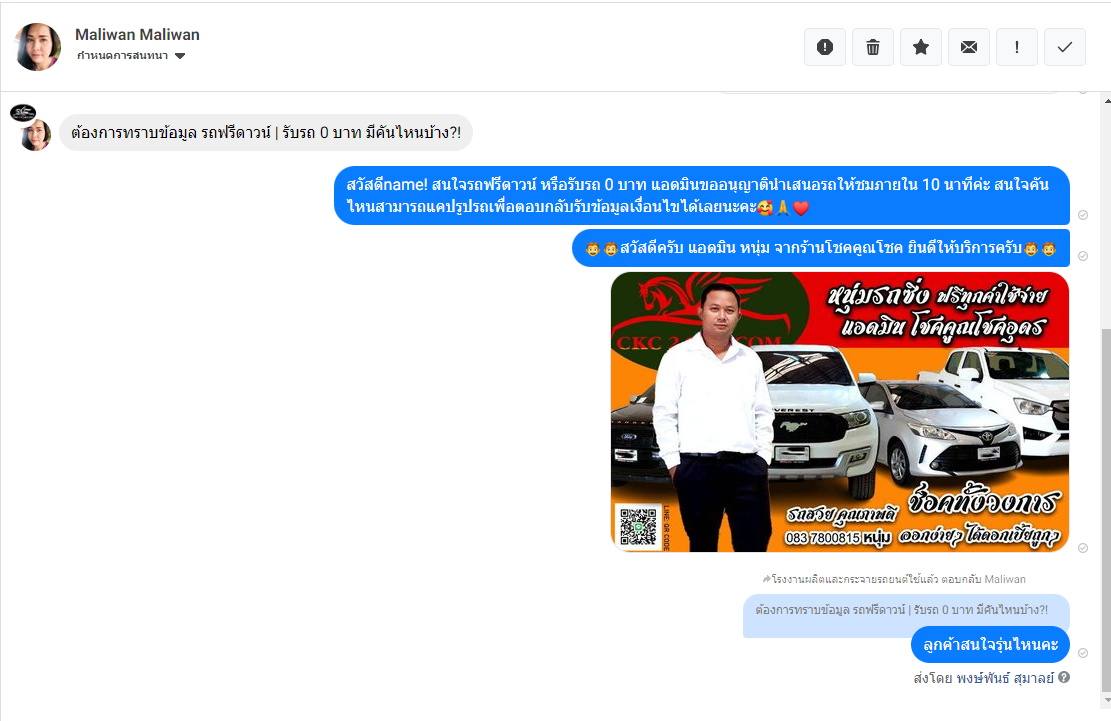Open Maliwan Maliwan header profile picture

click(x=38, y=47)
